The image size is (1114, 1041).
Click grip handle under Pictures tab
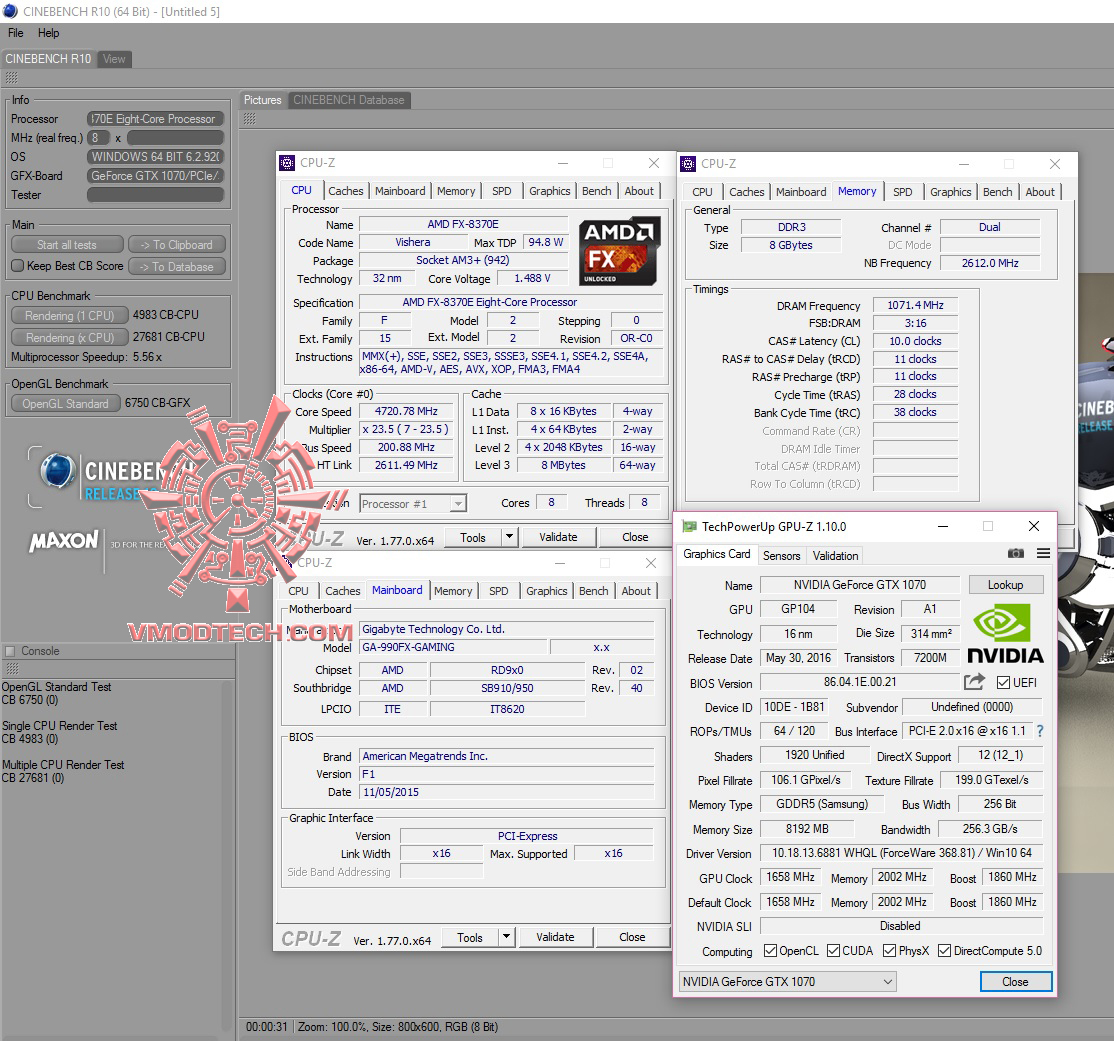(x=249, y=119)
